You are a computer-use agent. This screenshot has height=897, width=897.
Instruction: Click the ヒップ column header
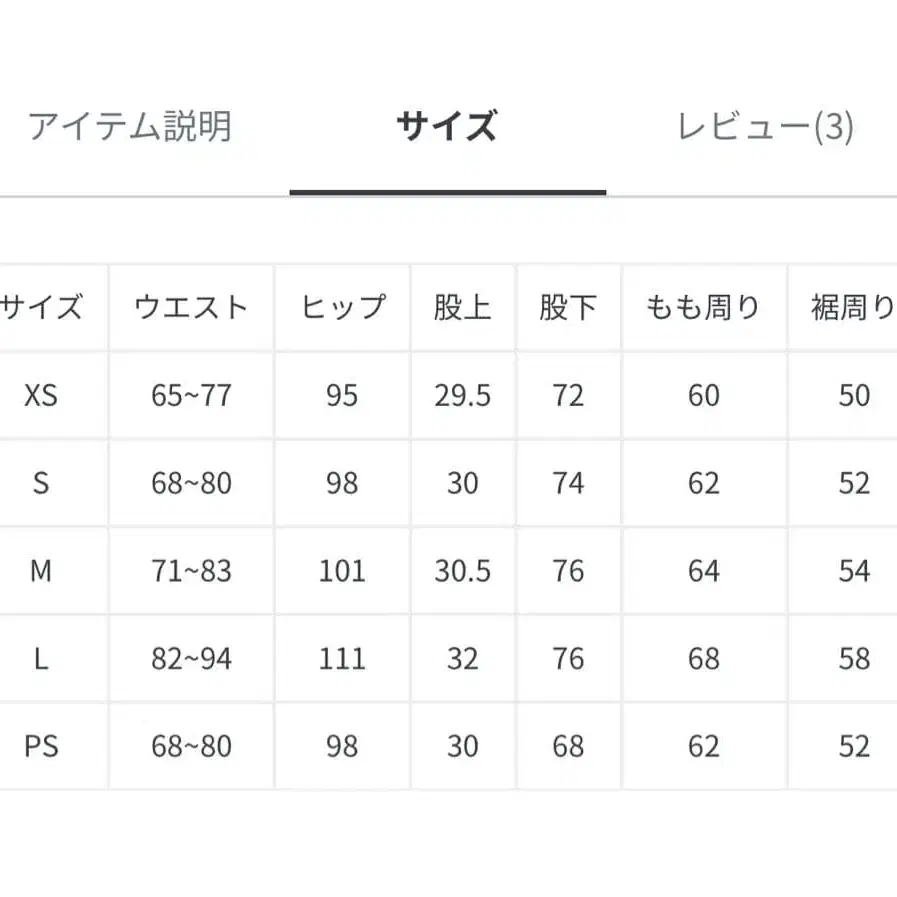[x=342, y=307]
